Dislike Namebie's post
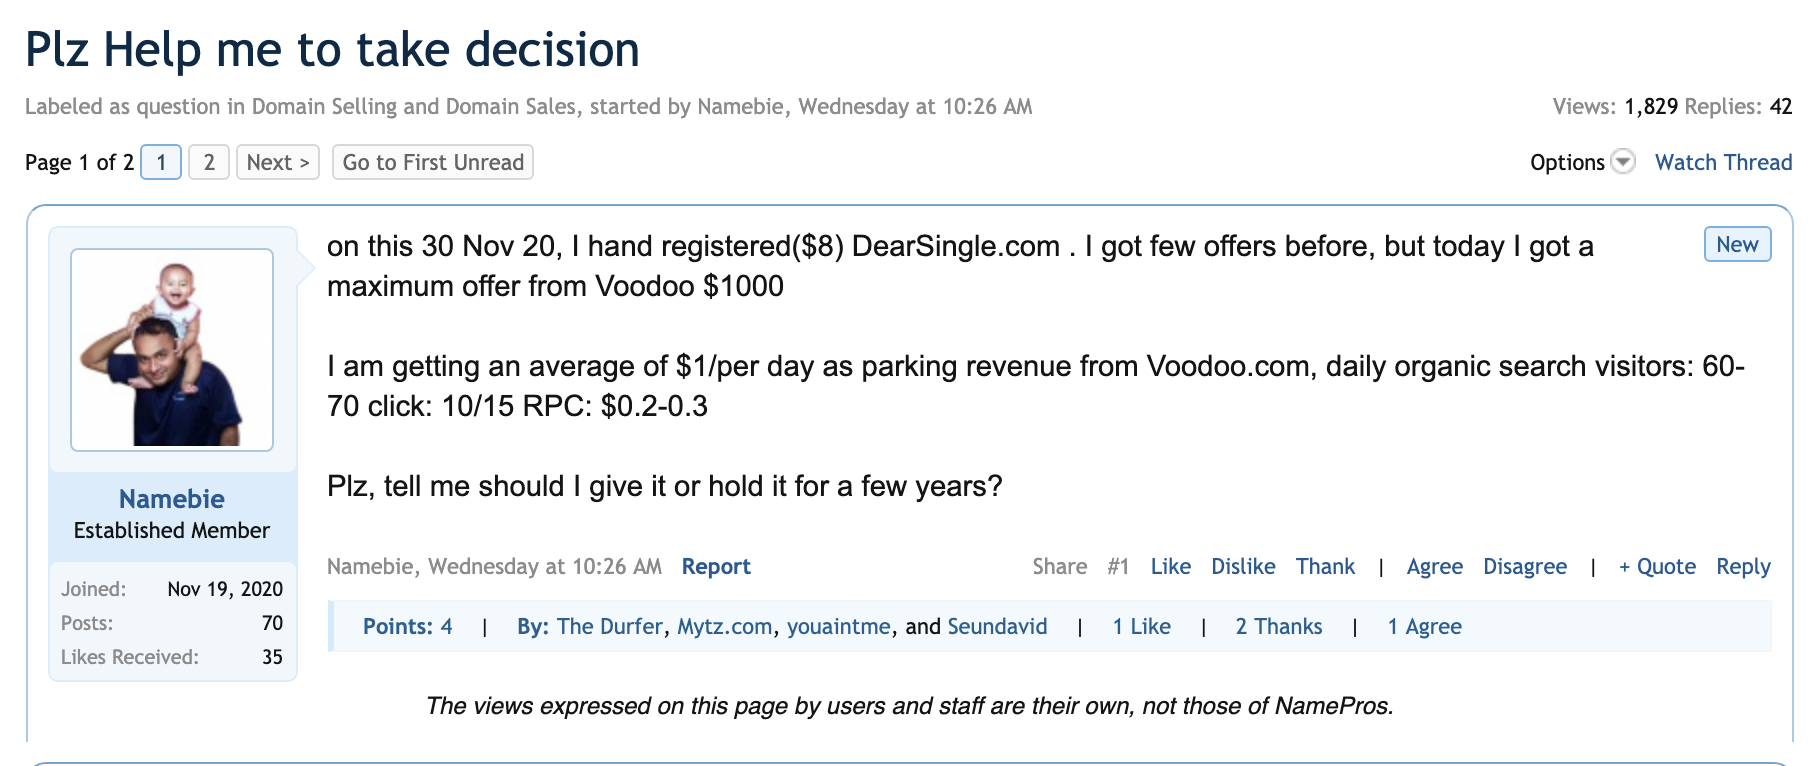This screenshot has width=1812, height=766. [x=1243, y=566]
